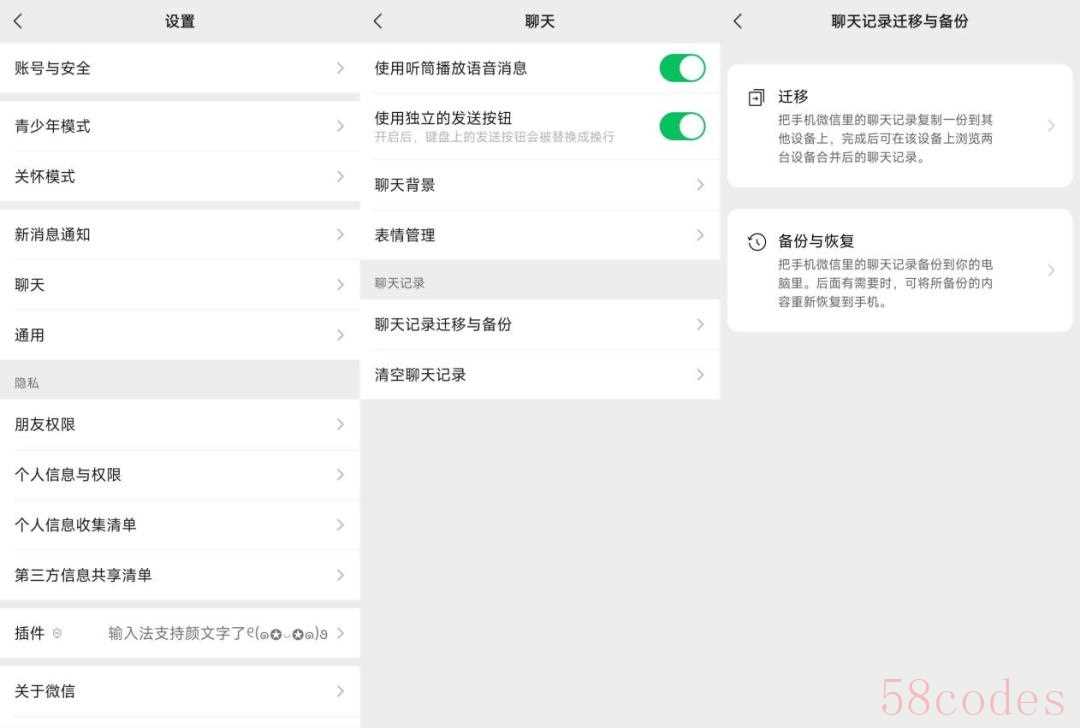Open 第三方信息共享清单
This screenshot has height=728, width=1080.
point(180,575)
